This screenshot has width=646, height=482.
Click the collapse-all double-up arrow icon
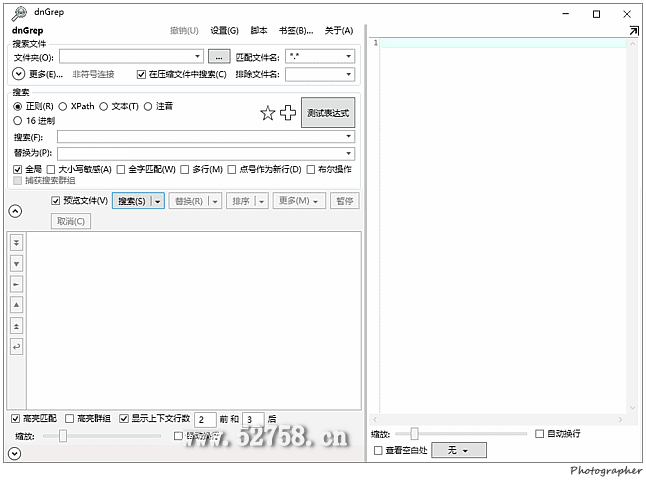click(x=16, y=326)
